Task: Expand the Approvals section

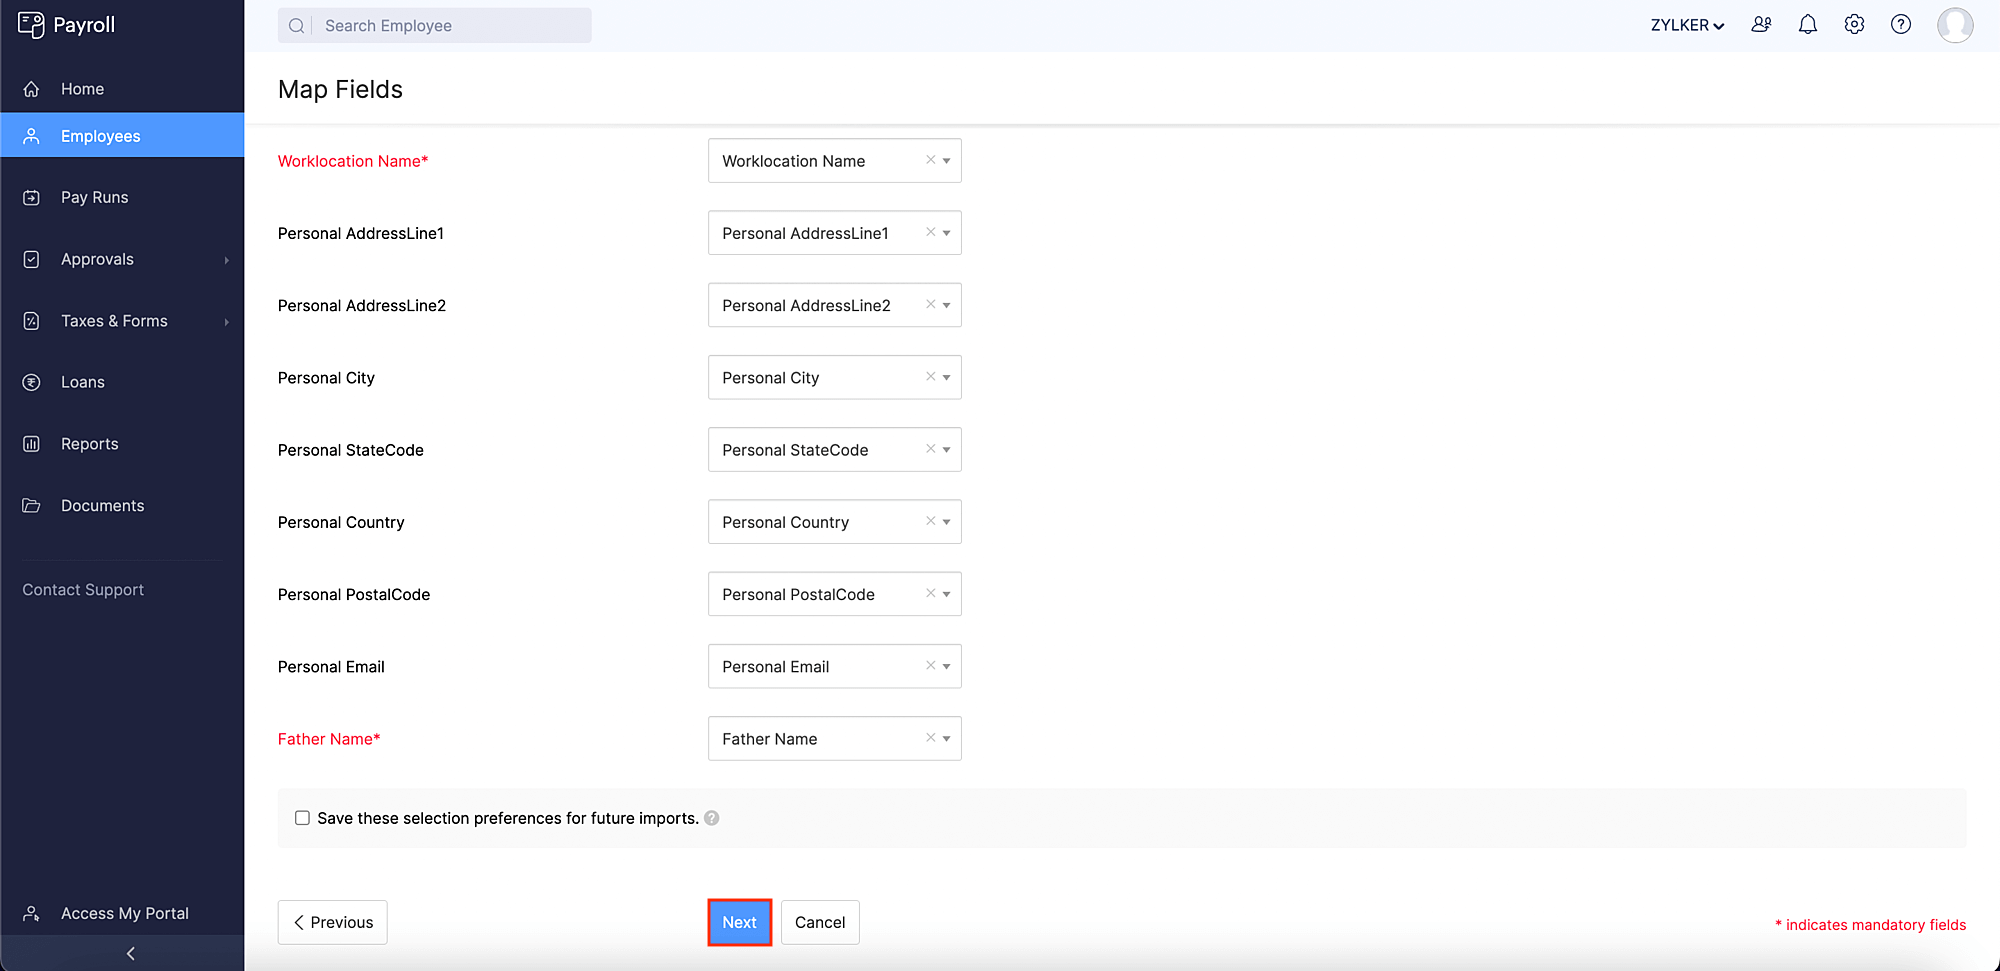Action: click(x=98, y=258)
